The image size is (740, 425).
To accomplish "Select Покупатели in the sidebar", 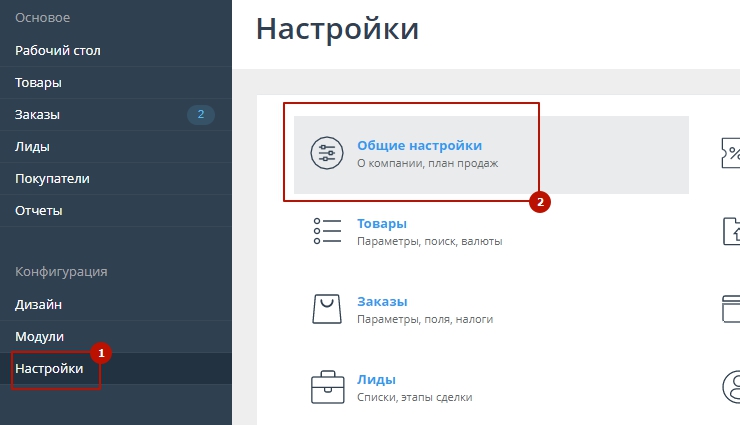I will click(x=52, y=178).
